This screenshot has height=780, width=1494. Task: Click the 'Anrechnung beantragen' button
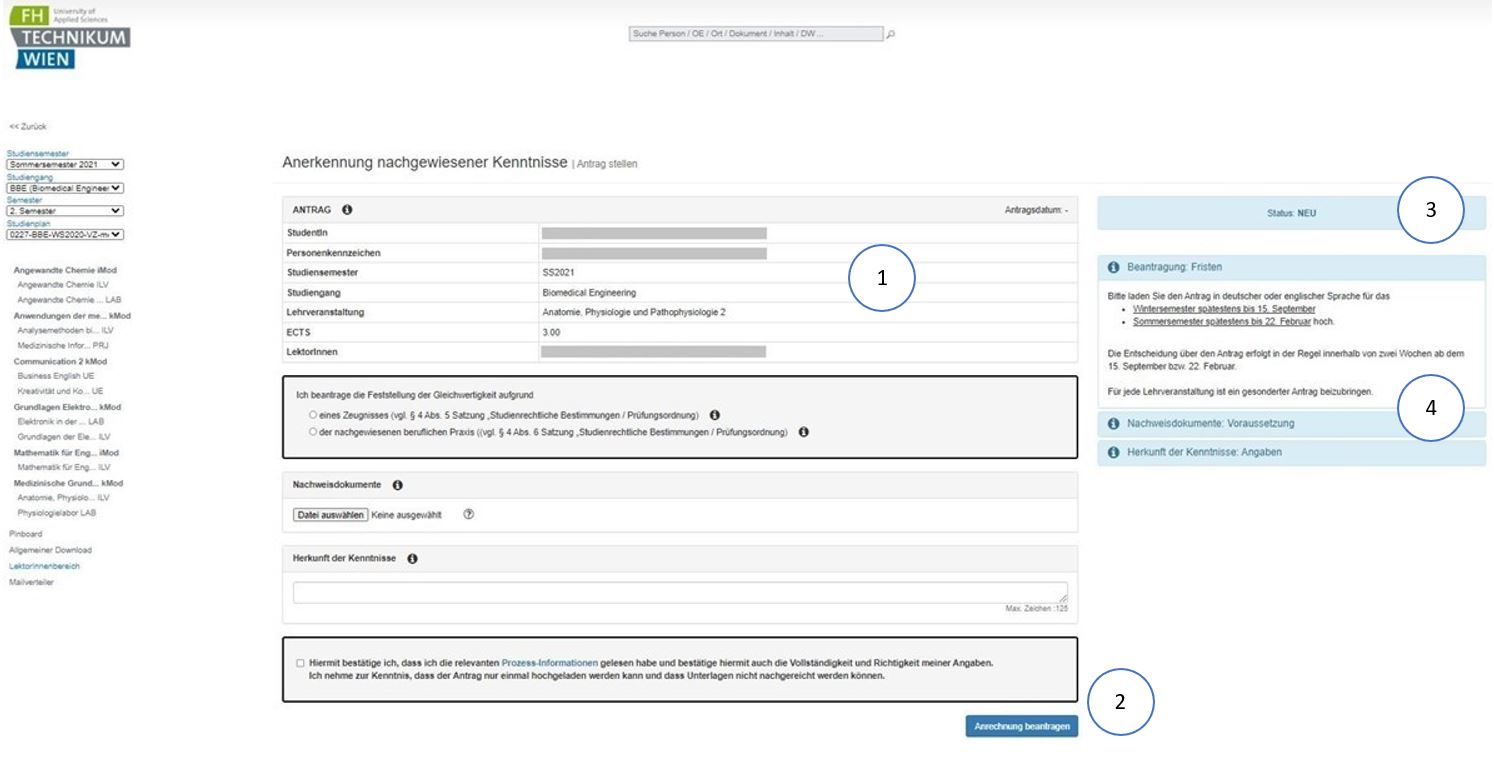click(x=1021, y=727)
